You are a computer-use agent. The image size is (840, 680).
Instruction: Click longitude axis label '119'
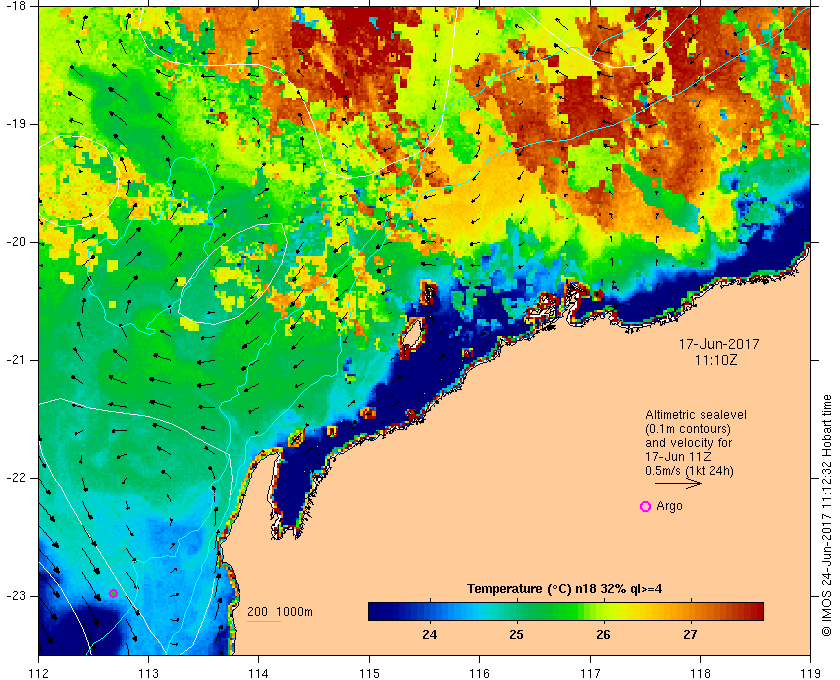pyautogui.click(x=811, y=672)
